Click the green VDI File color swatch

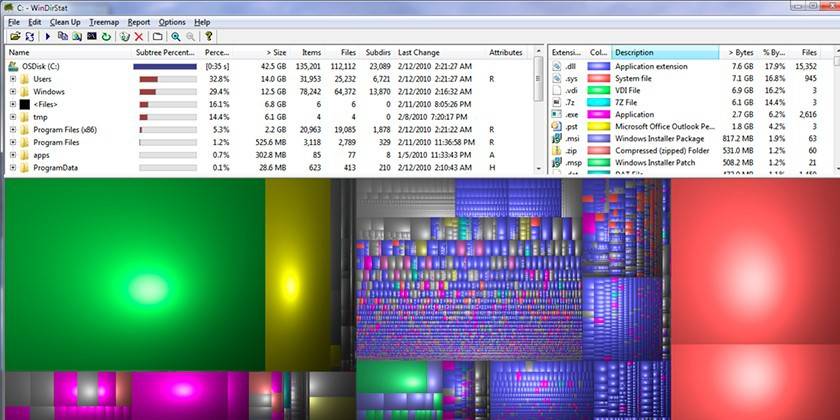click(599, 90)
